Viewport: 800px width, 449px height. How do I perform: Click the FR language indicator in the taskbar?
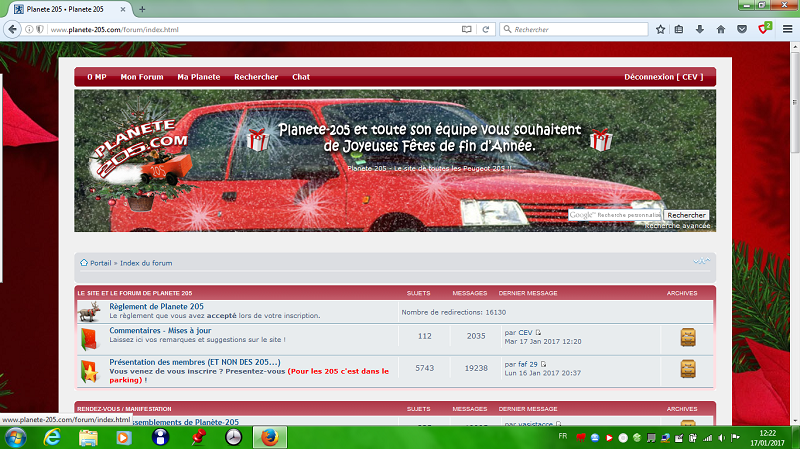[x=562, y=436]
